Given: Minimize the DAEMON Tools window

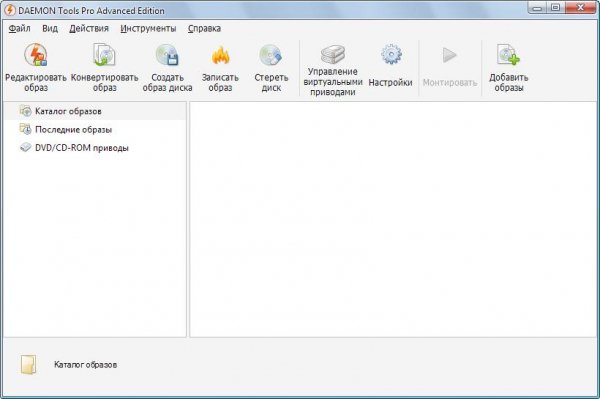Looking at the screenshot, I should pyautogui.click(x=538, y=7).
